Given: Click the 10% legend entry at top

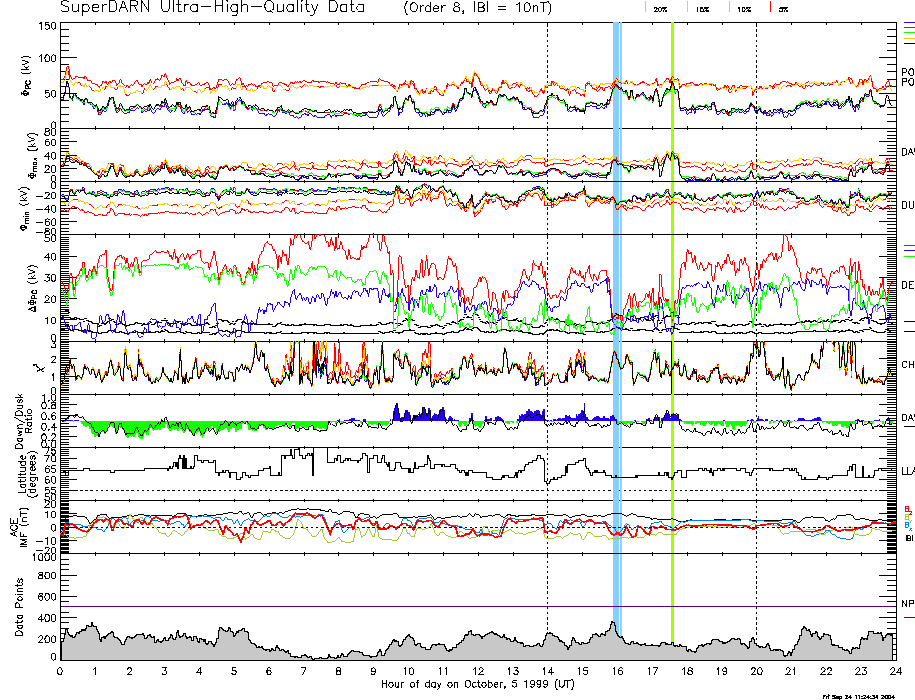Looking at the screenshot, I should (743, 8).
